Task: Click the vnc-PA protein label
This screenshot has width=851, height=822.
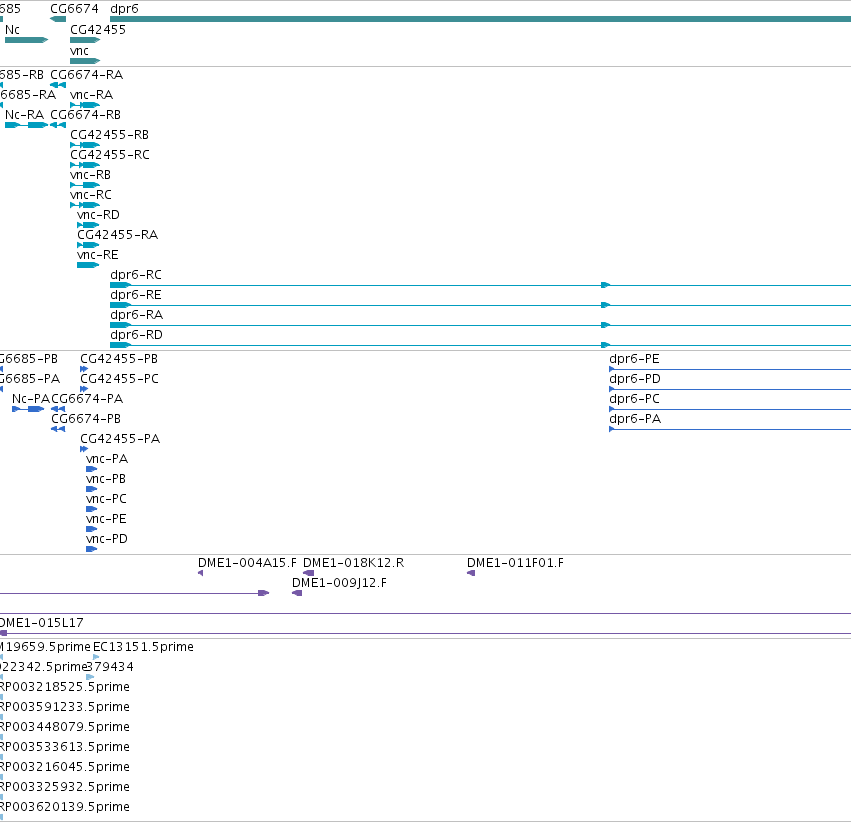Action: click(x=107, y=459)
